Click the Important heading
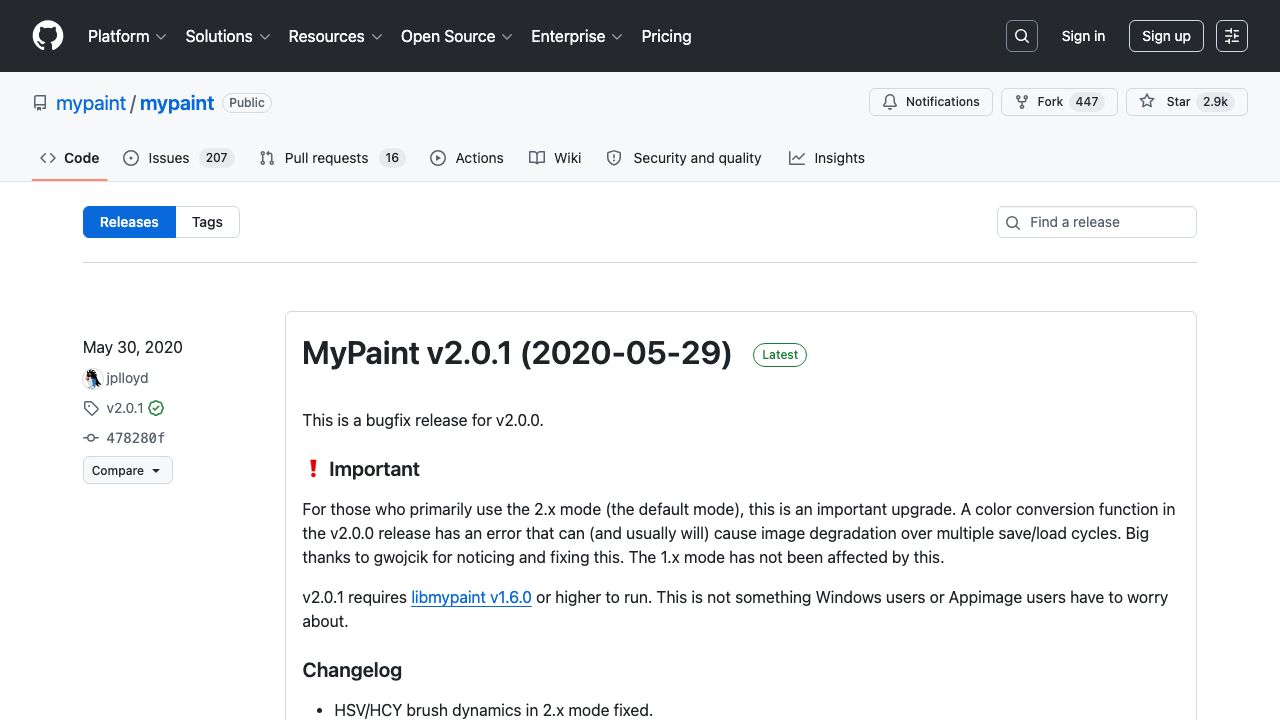Image resolution: width=1280 pixels, height=720 pixels. point(362,469)
